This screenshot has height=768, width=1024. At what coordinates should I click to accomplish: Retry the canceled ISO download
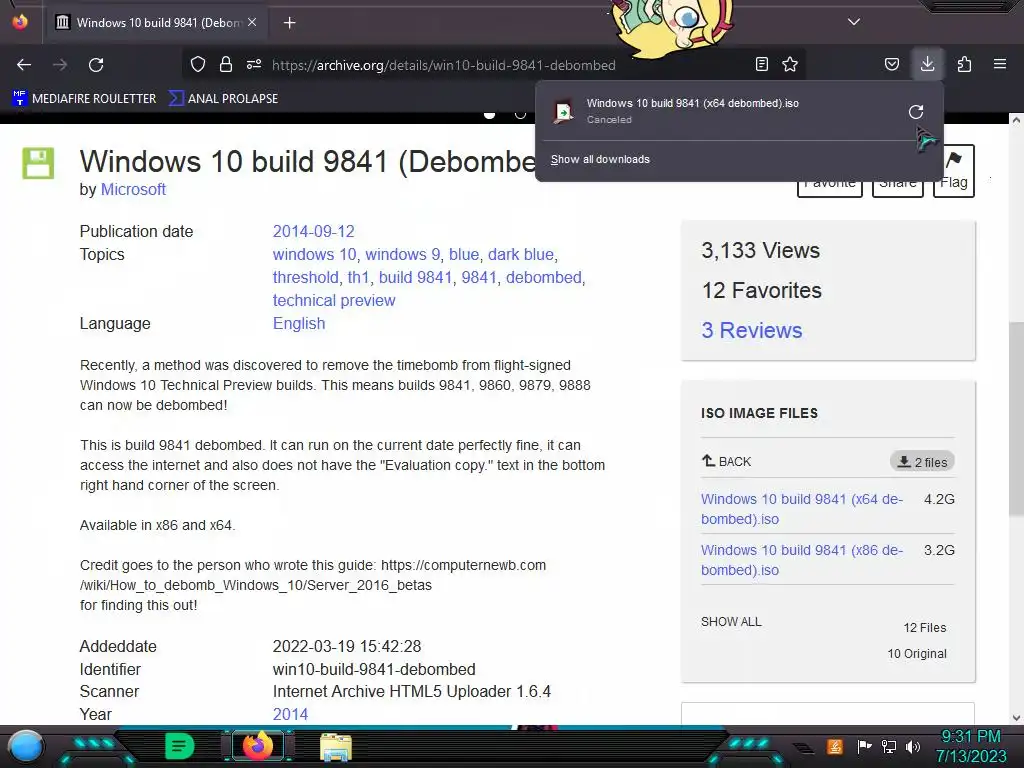(916, 112)
